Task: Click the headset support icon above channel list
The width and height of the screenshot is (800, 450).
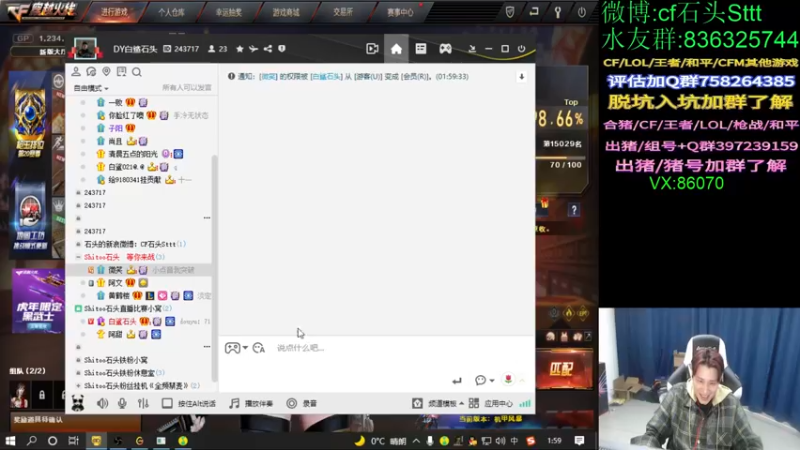Action: point(91,71)
